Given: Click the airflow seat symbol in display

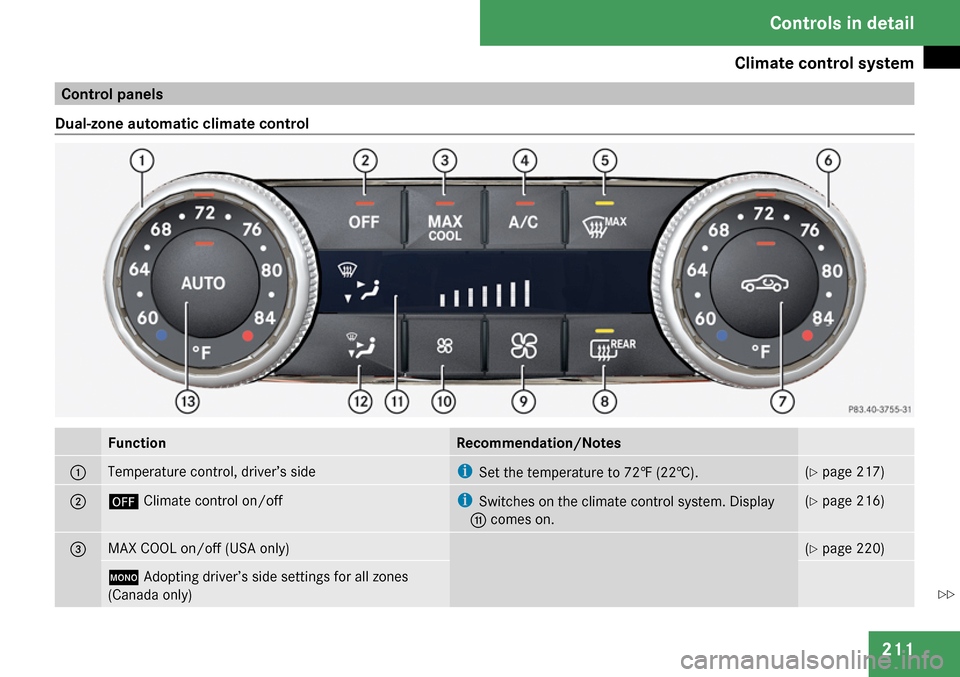Looking at the screenshot, I should [x=362, y=290].
